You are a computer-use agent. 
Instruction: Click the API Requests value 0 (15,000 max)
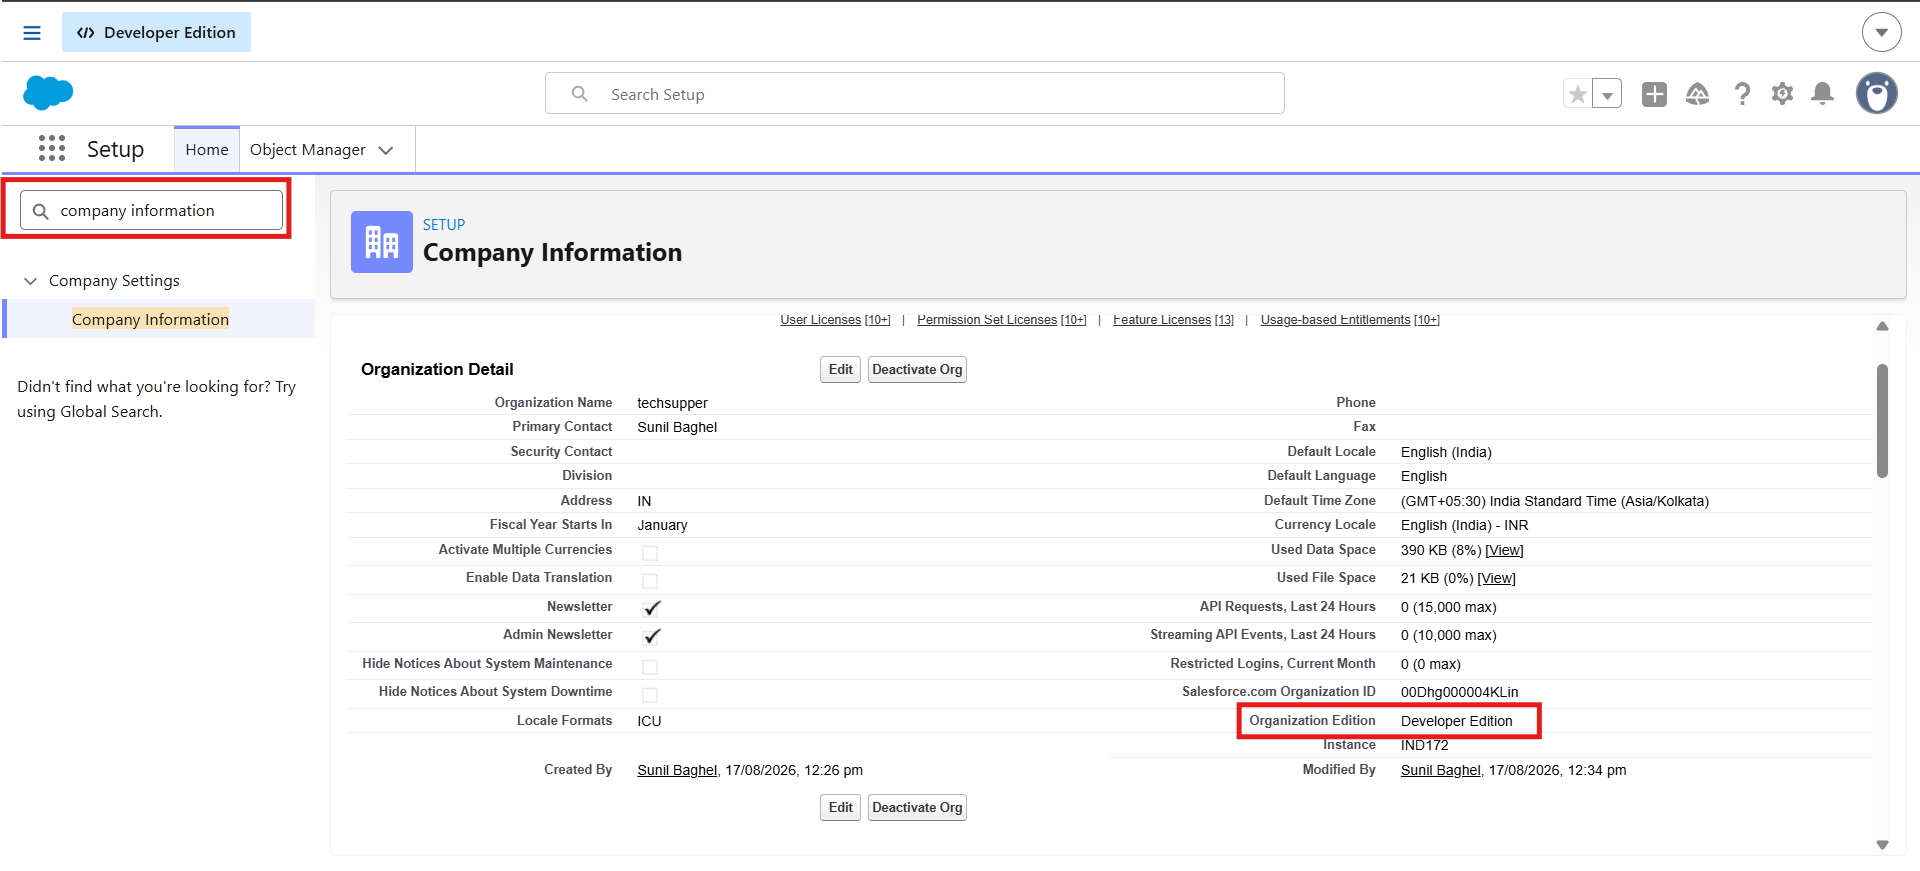point(1448,608)
